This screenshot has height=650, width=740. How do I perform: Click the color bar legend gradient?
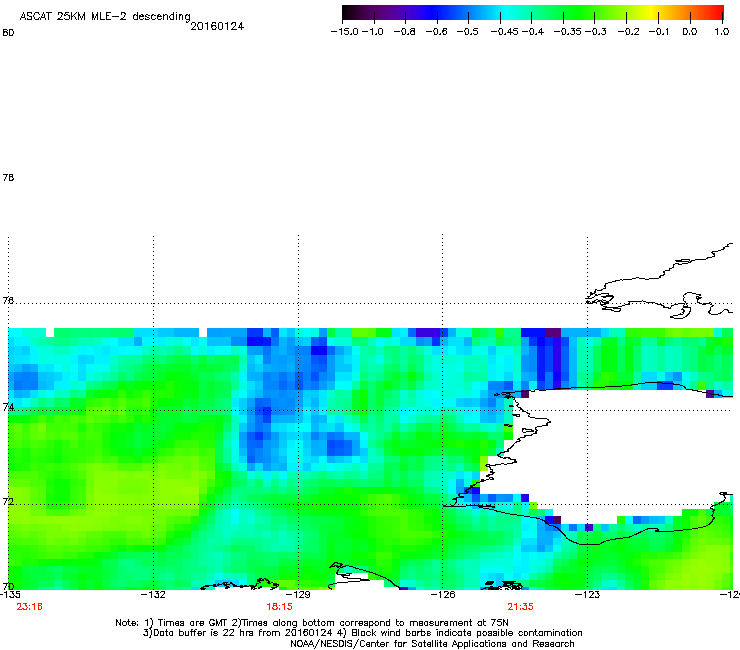(533, 13)
